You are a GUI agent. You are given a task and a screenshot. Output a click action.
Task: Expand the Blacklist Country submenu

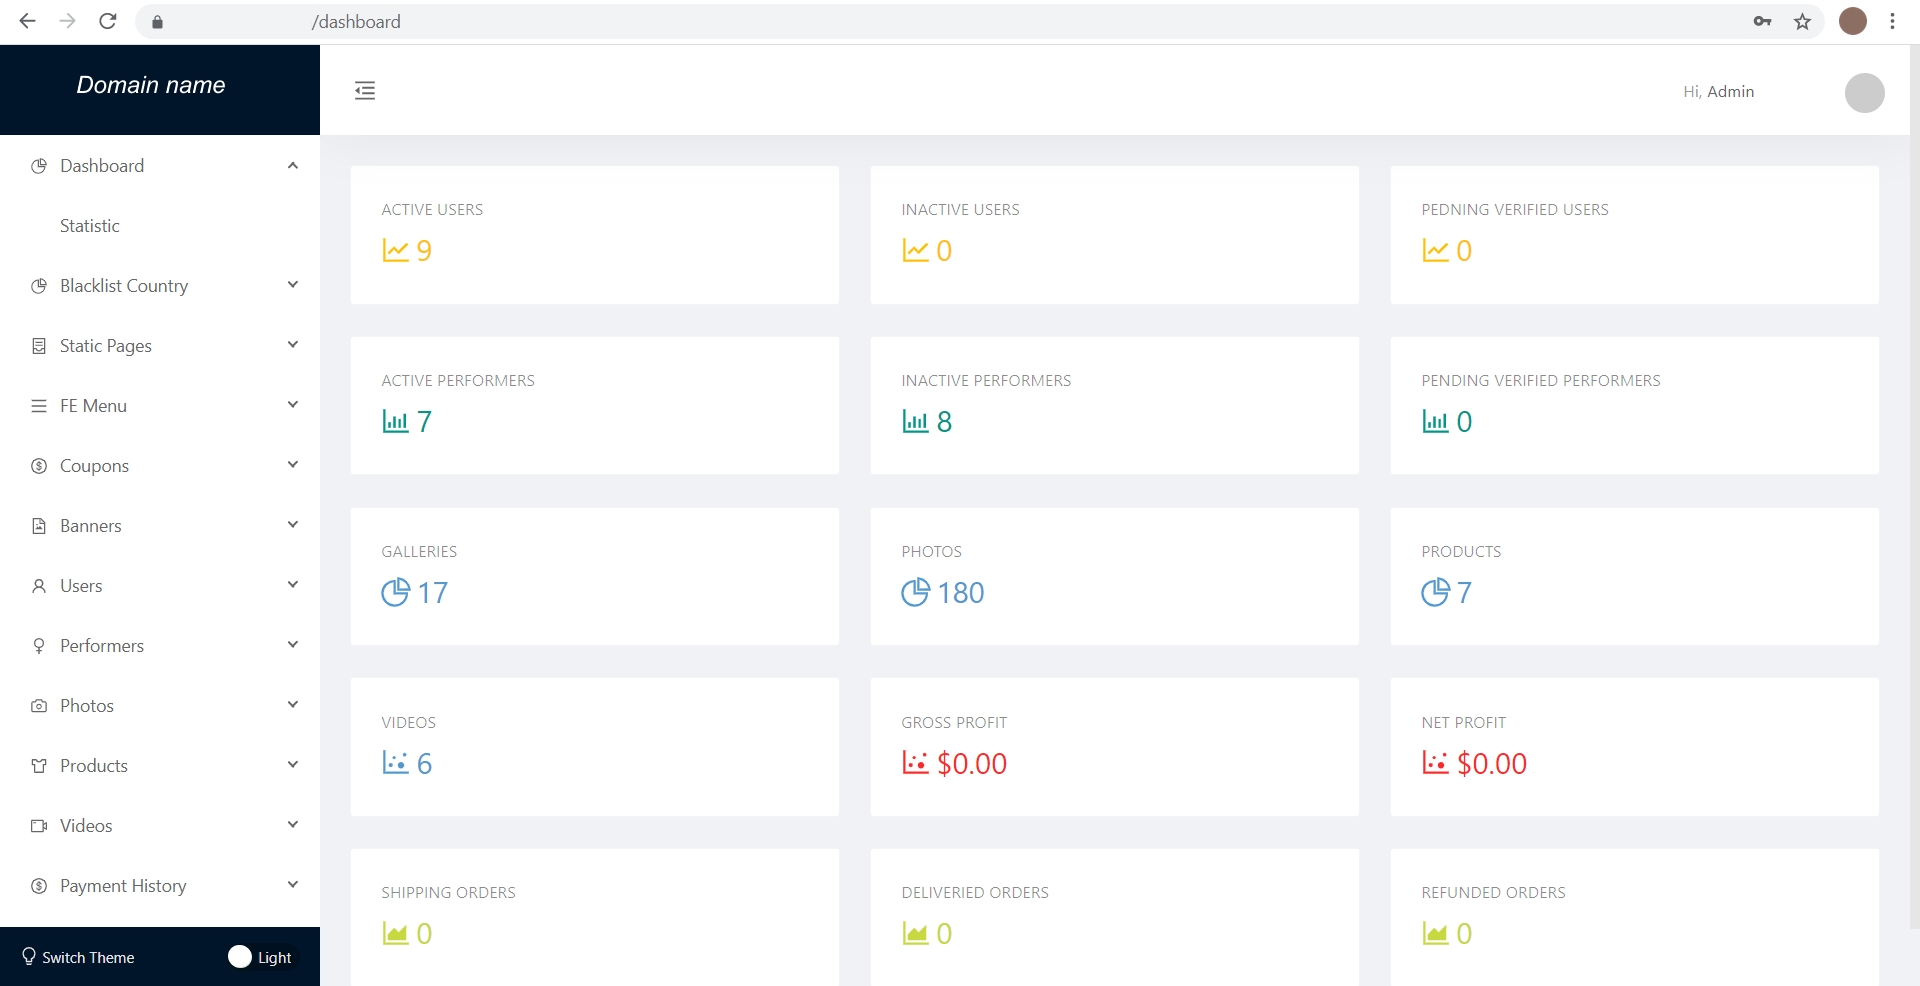293,285
